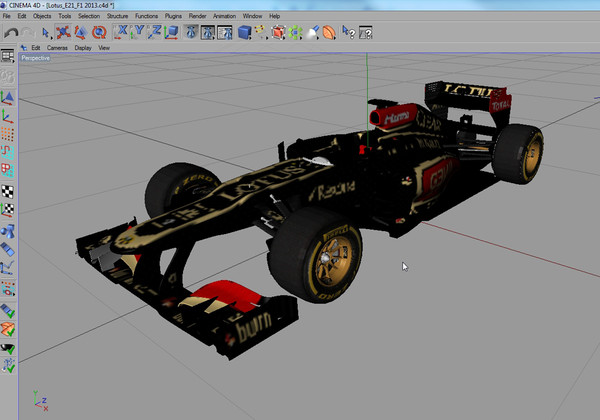Select the Animation tool filmstrip icon

pos(8,249)
